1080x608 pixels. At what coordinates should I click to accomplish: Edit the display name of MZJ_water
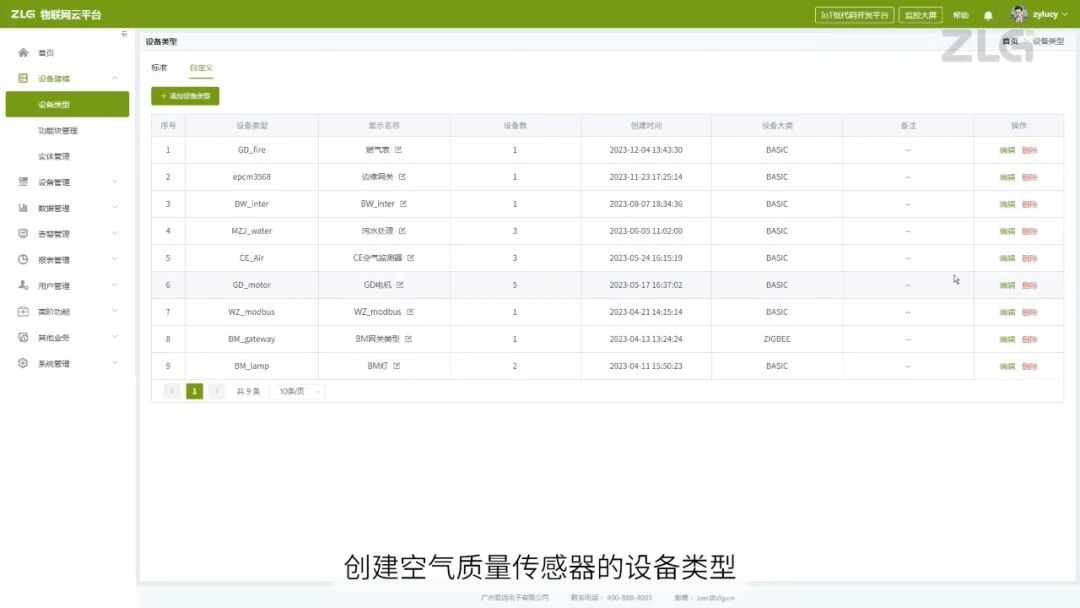(402, 231)
